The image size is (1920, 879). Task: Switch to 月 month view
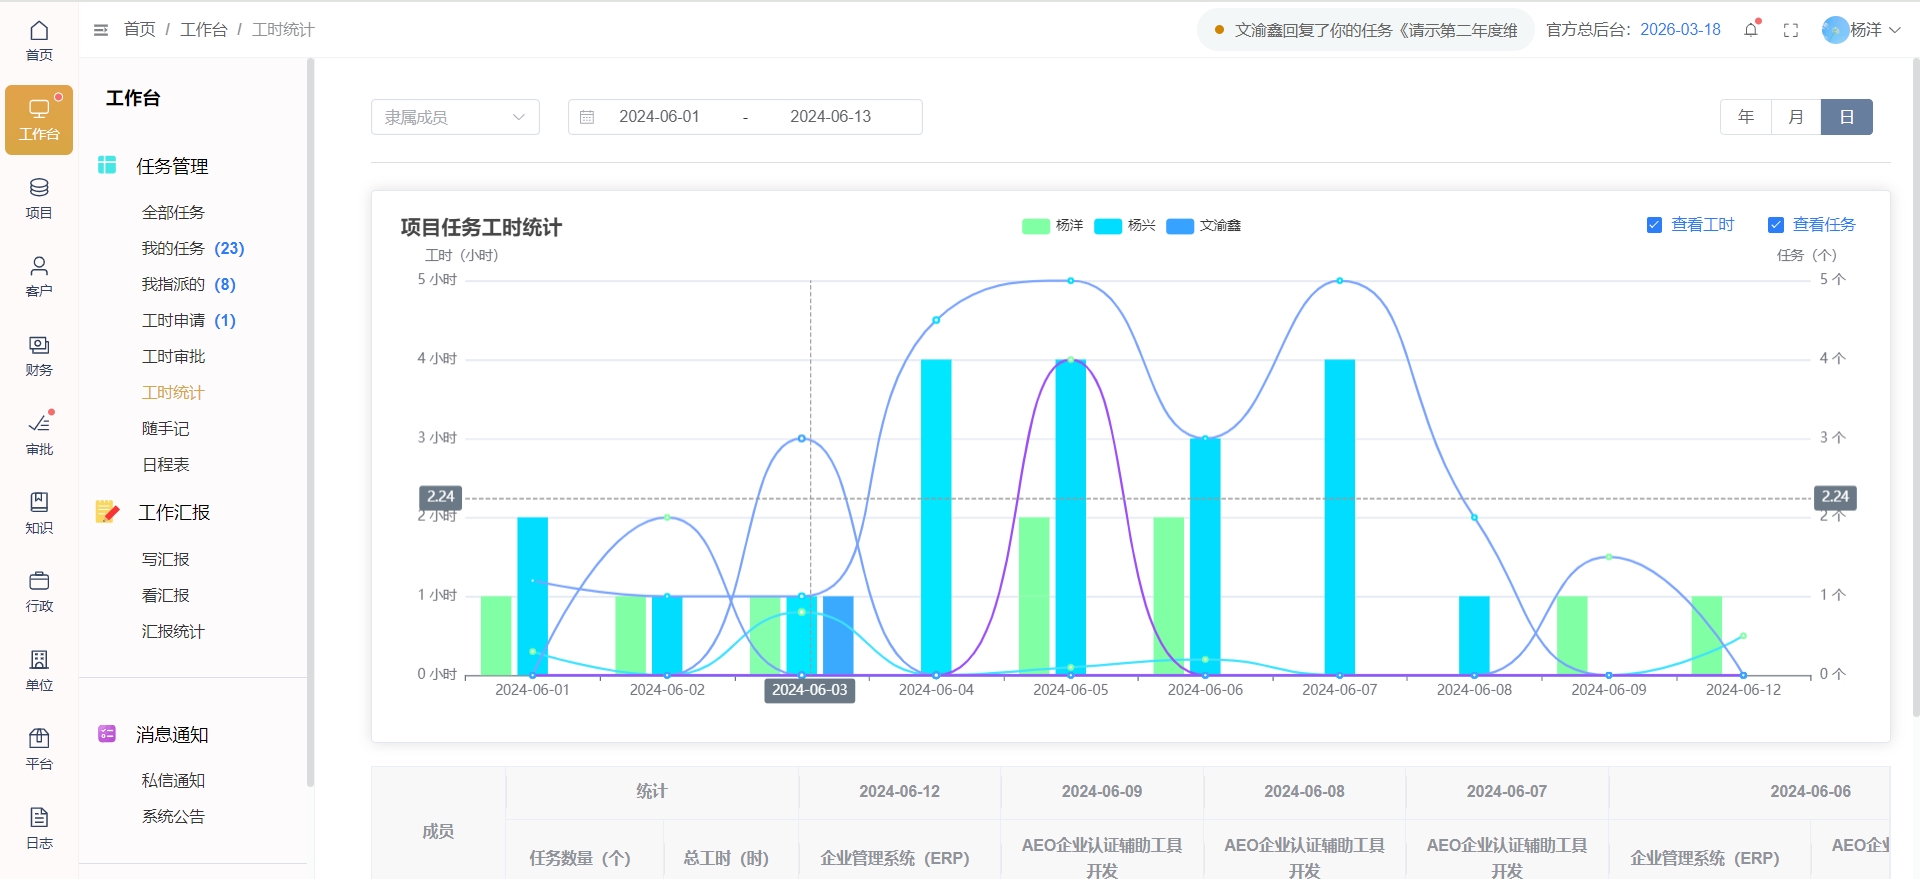pos(1796,117)
